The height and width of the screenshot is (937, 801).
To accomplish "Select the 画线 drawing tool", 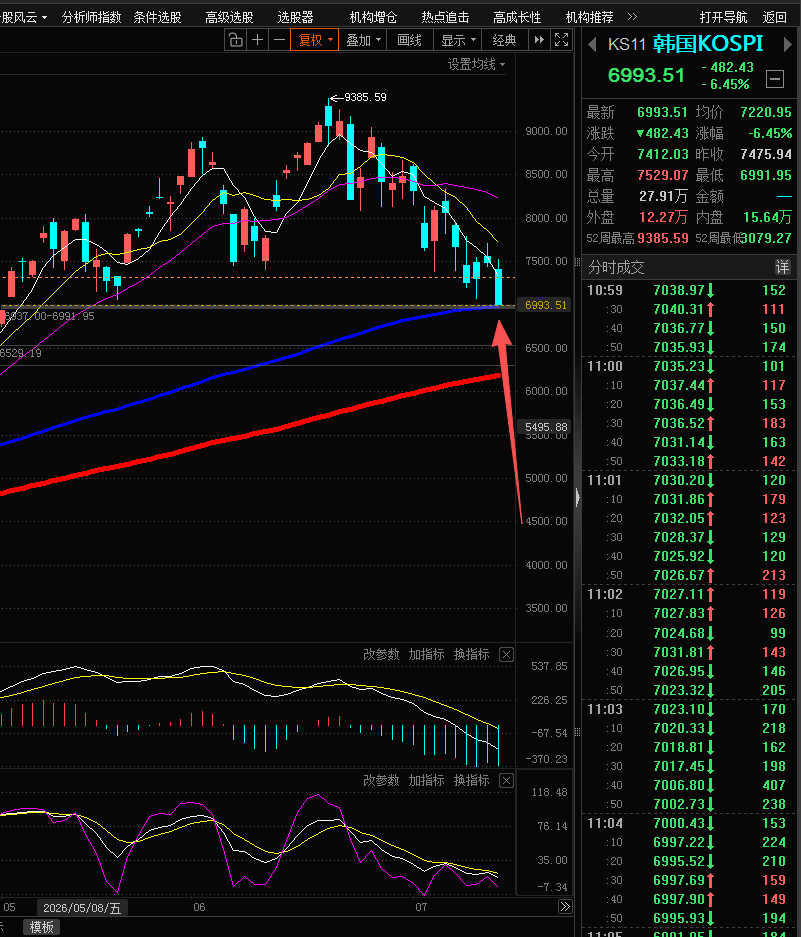I will (409, 40).
